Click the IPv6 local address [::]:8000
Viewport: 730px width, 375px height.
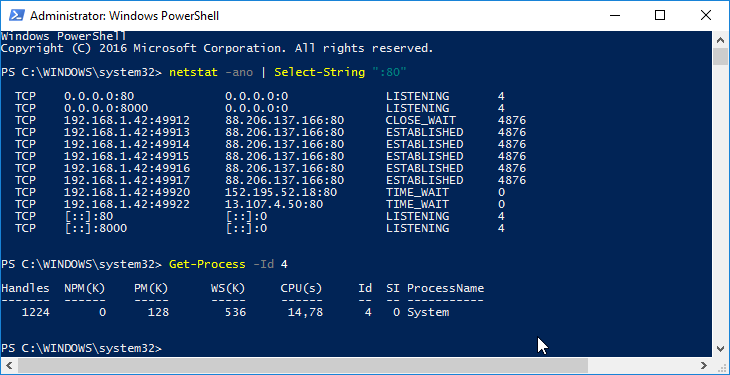[x=95, y=228]
